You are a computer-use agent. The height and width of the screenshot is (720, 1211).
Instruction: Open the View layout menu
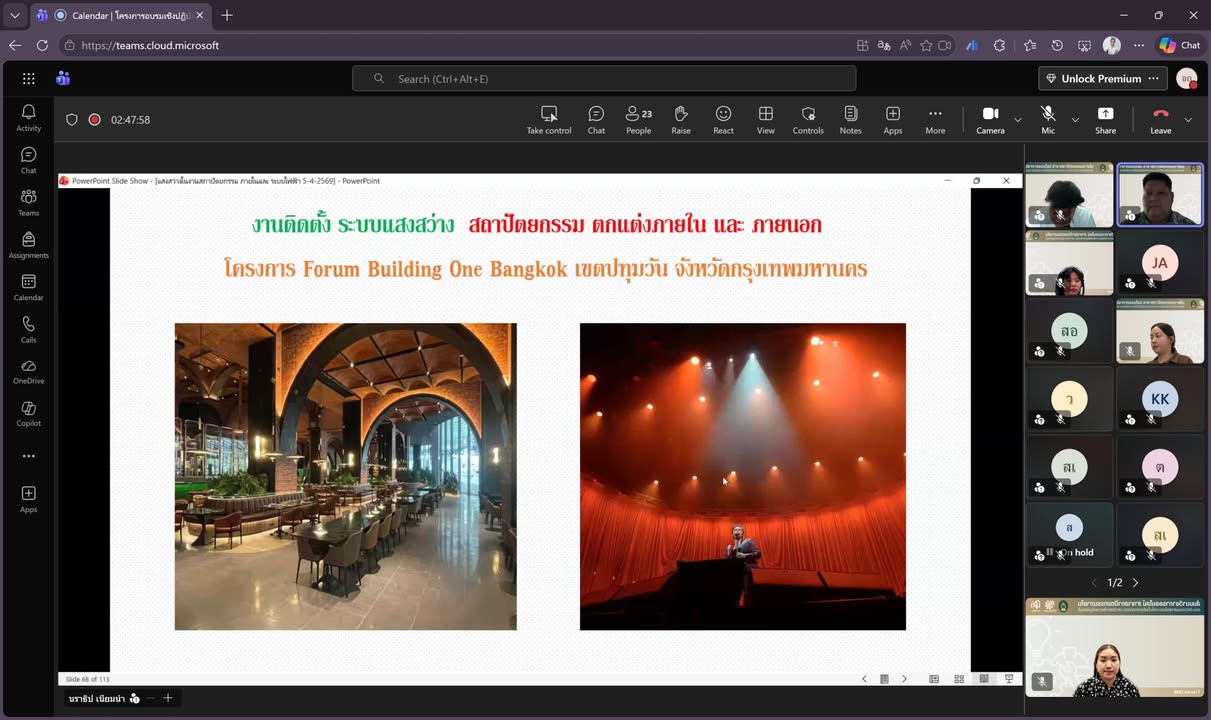pos(765,119)
